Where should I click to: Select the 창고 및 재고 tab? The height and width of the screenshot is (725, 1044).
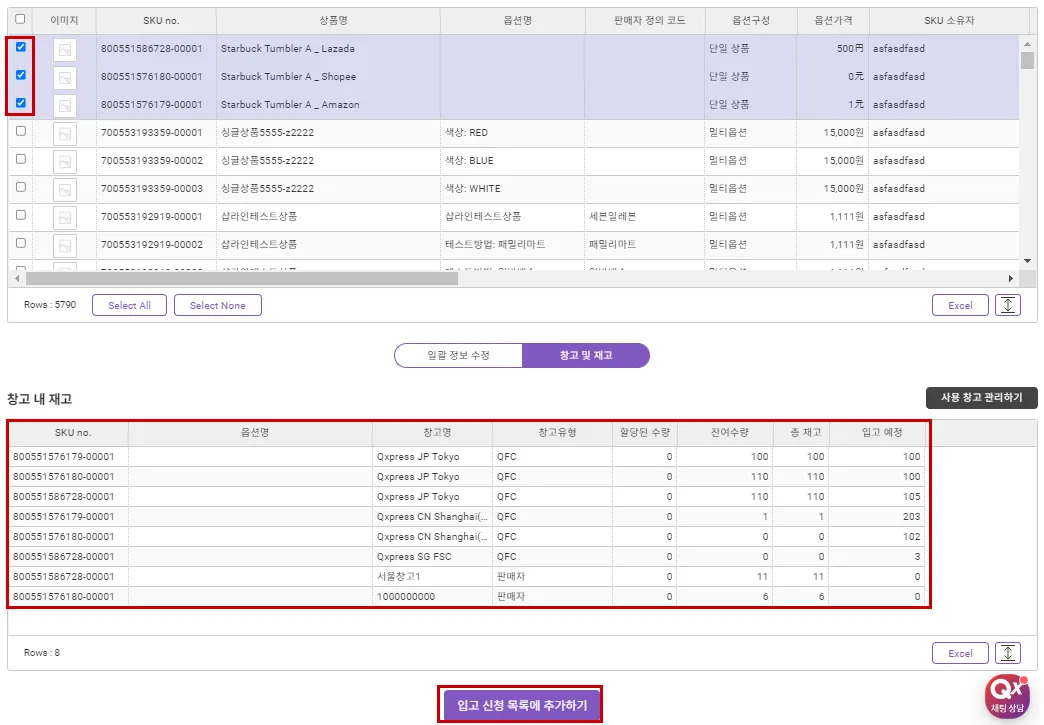[x=586, y=355]
